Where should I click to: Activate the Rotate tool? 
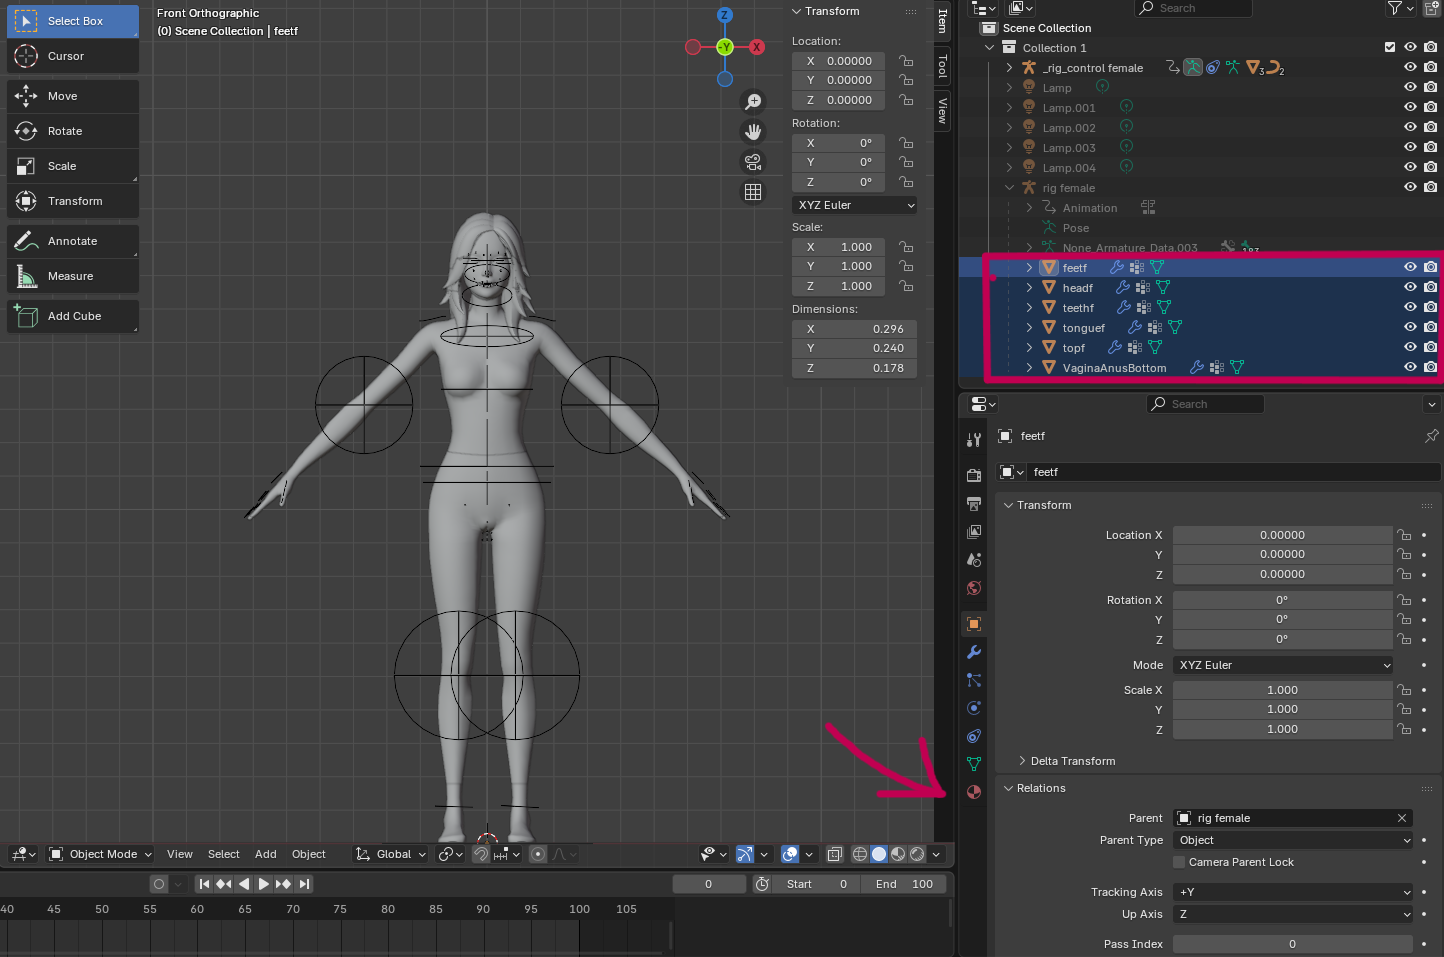tap(73, 131)
